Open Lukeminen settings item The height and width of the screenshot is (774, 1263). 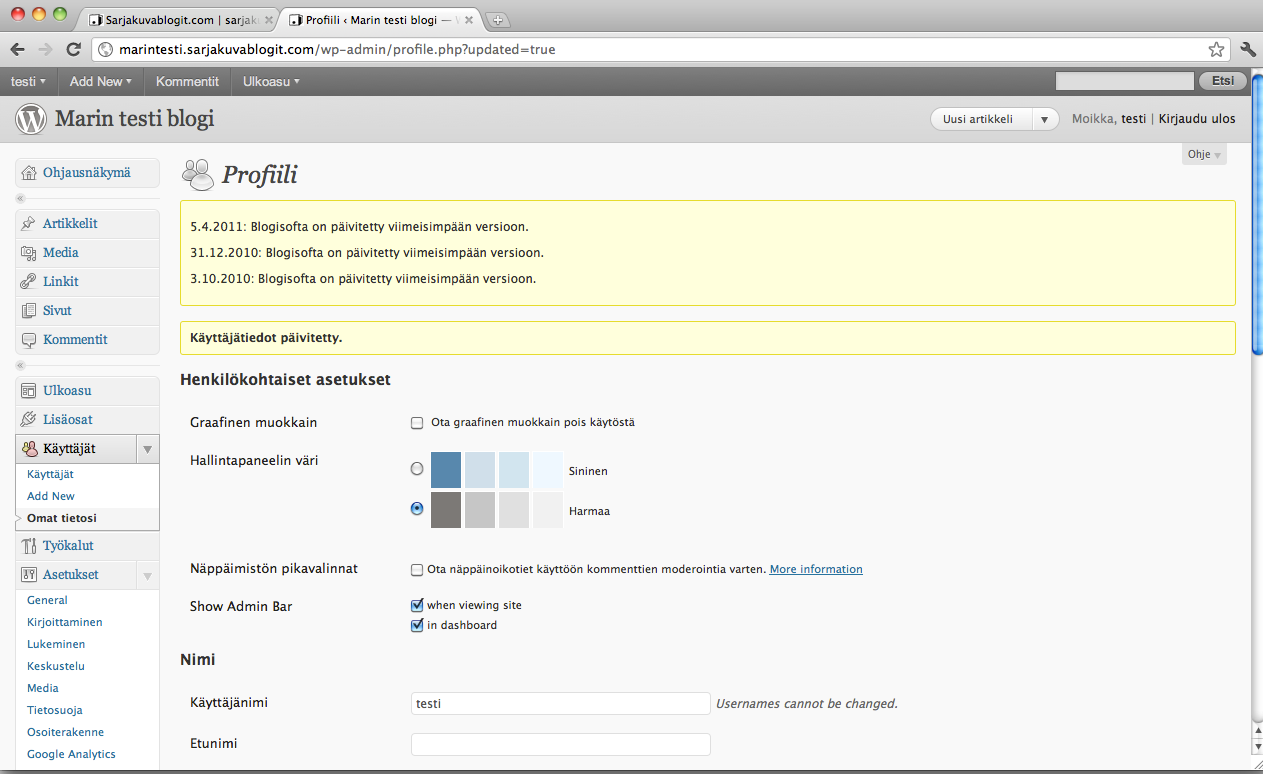pos(56,644)
